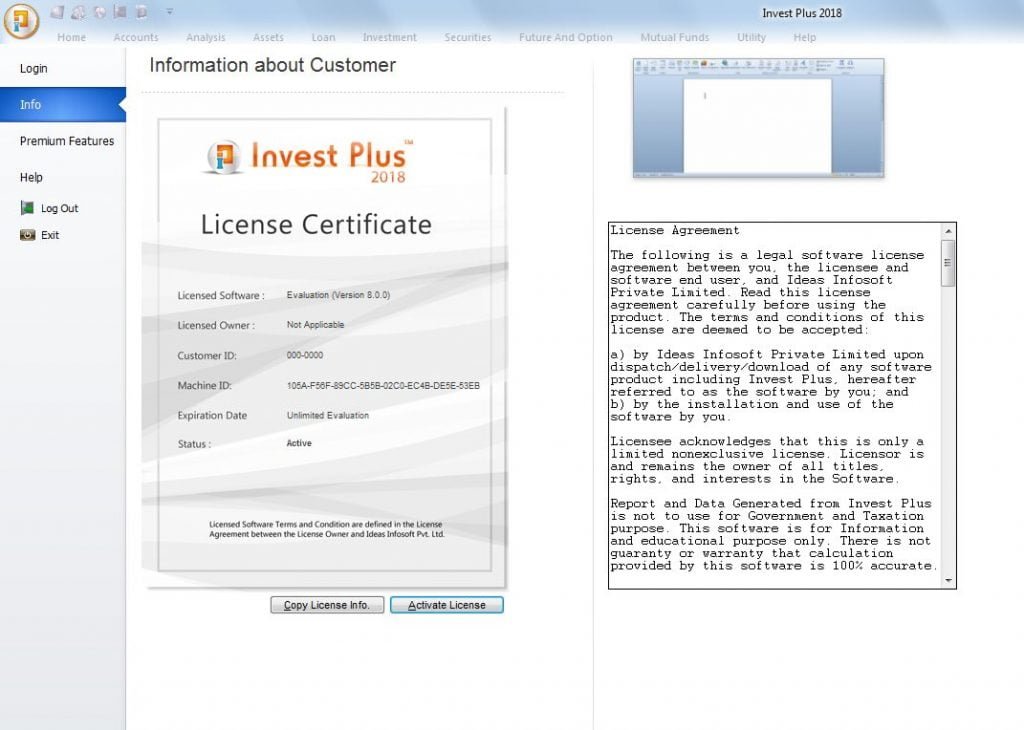Select the Info sidebar item
The height and width of the screenshot is (730, 1024).
[63, 104]
